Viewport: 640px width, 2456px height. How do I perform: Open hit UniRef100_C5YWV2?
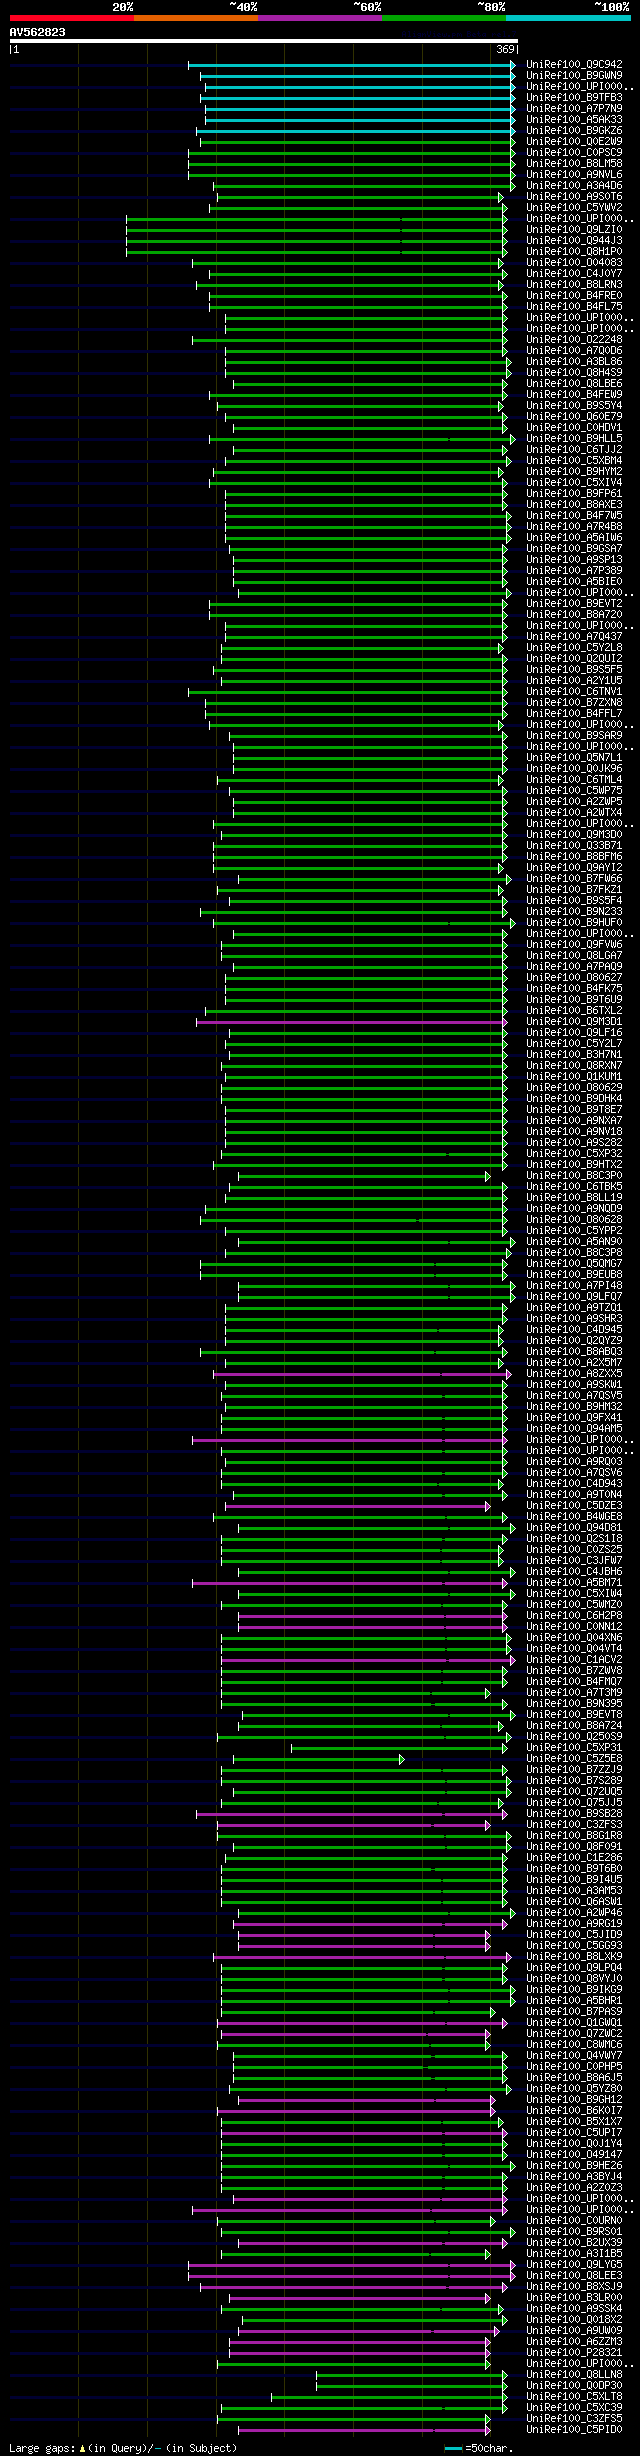[x=574, y=207]
